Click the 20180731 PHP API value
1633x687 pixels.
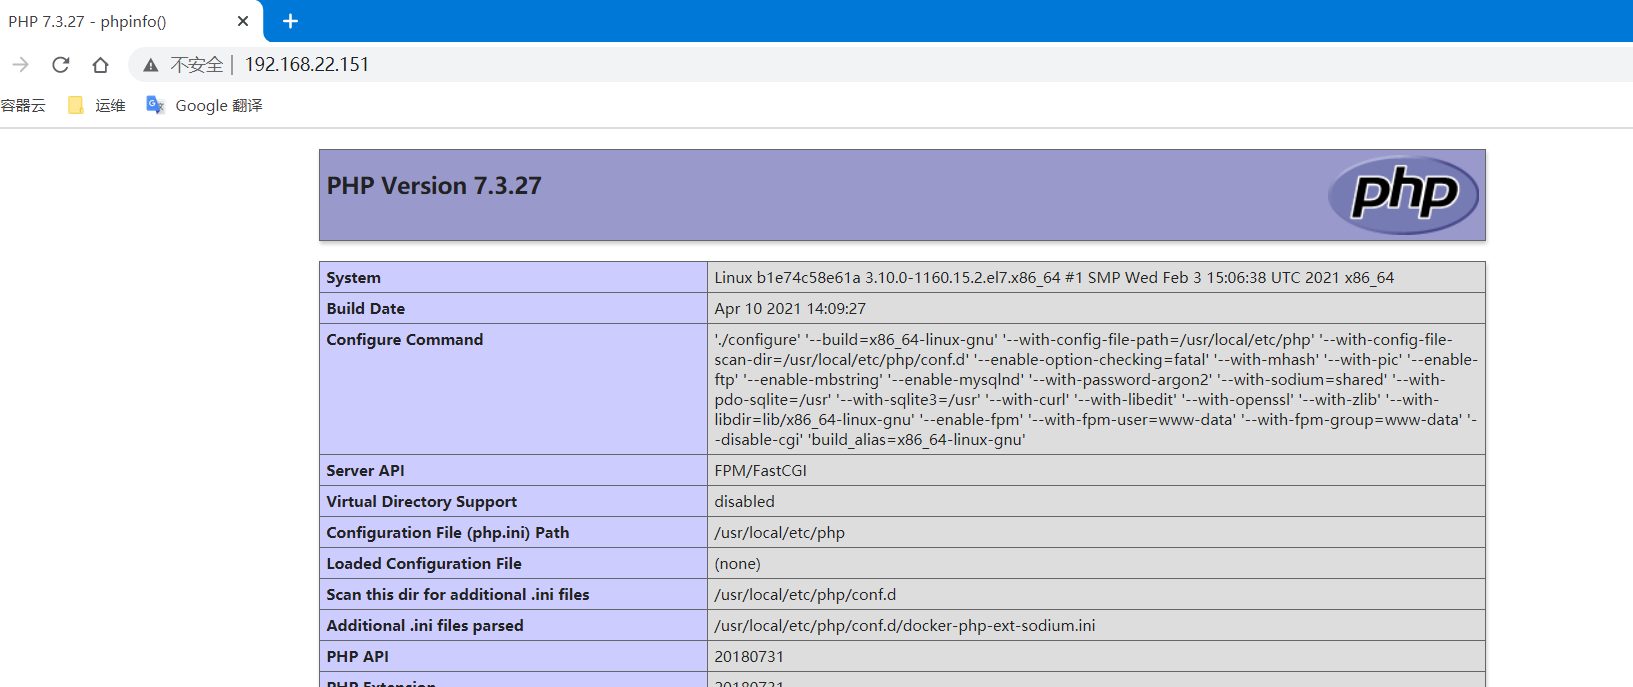click(x=749, y=657)
